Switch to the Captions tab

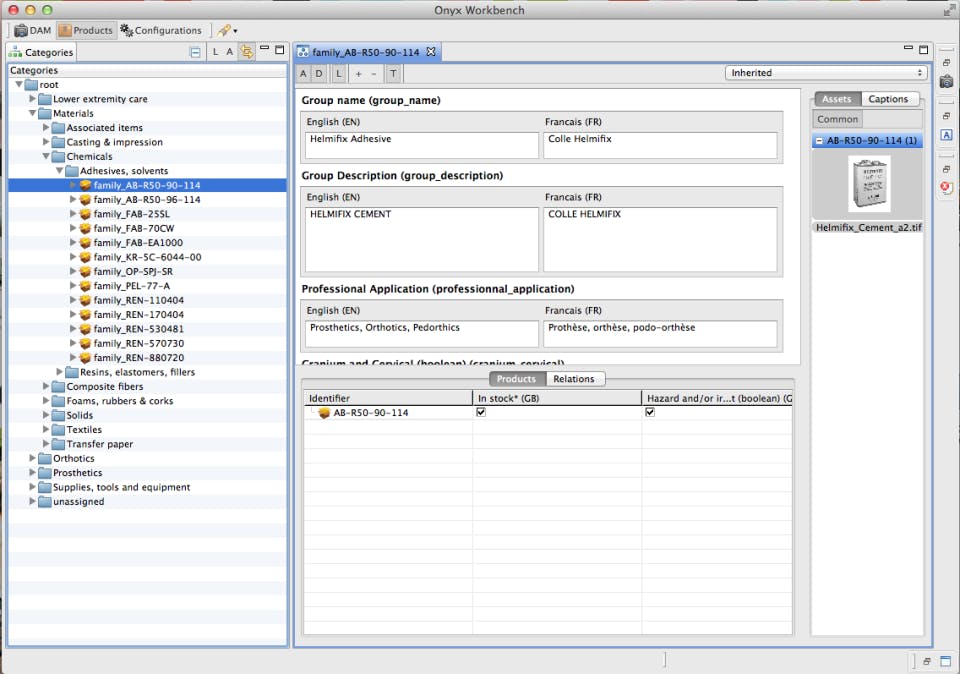pos(888,99)
